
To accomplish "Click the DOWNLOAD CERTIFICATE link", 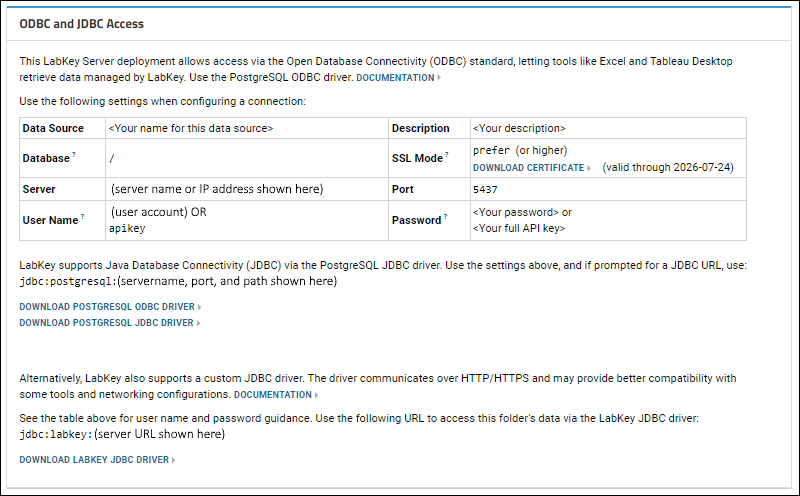I will pos(528,168).
